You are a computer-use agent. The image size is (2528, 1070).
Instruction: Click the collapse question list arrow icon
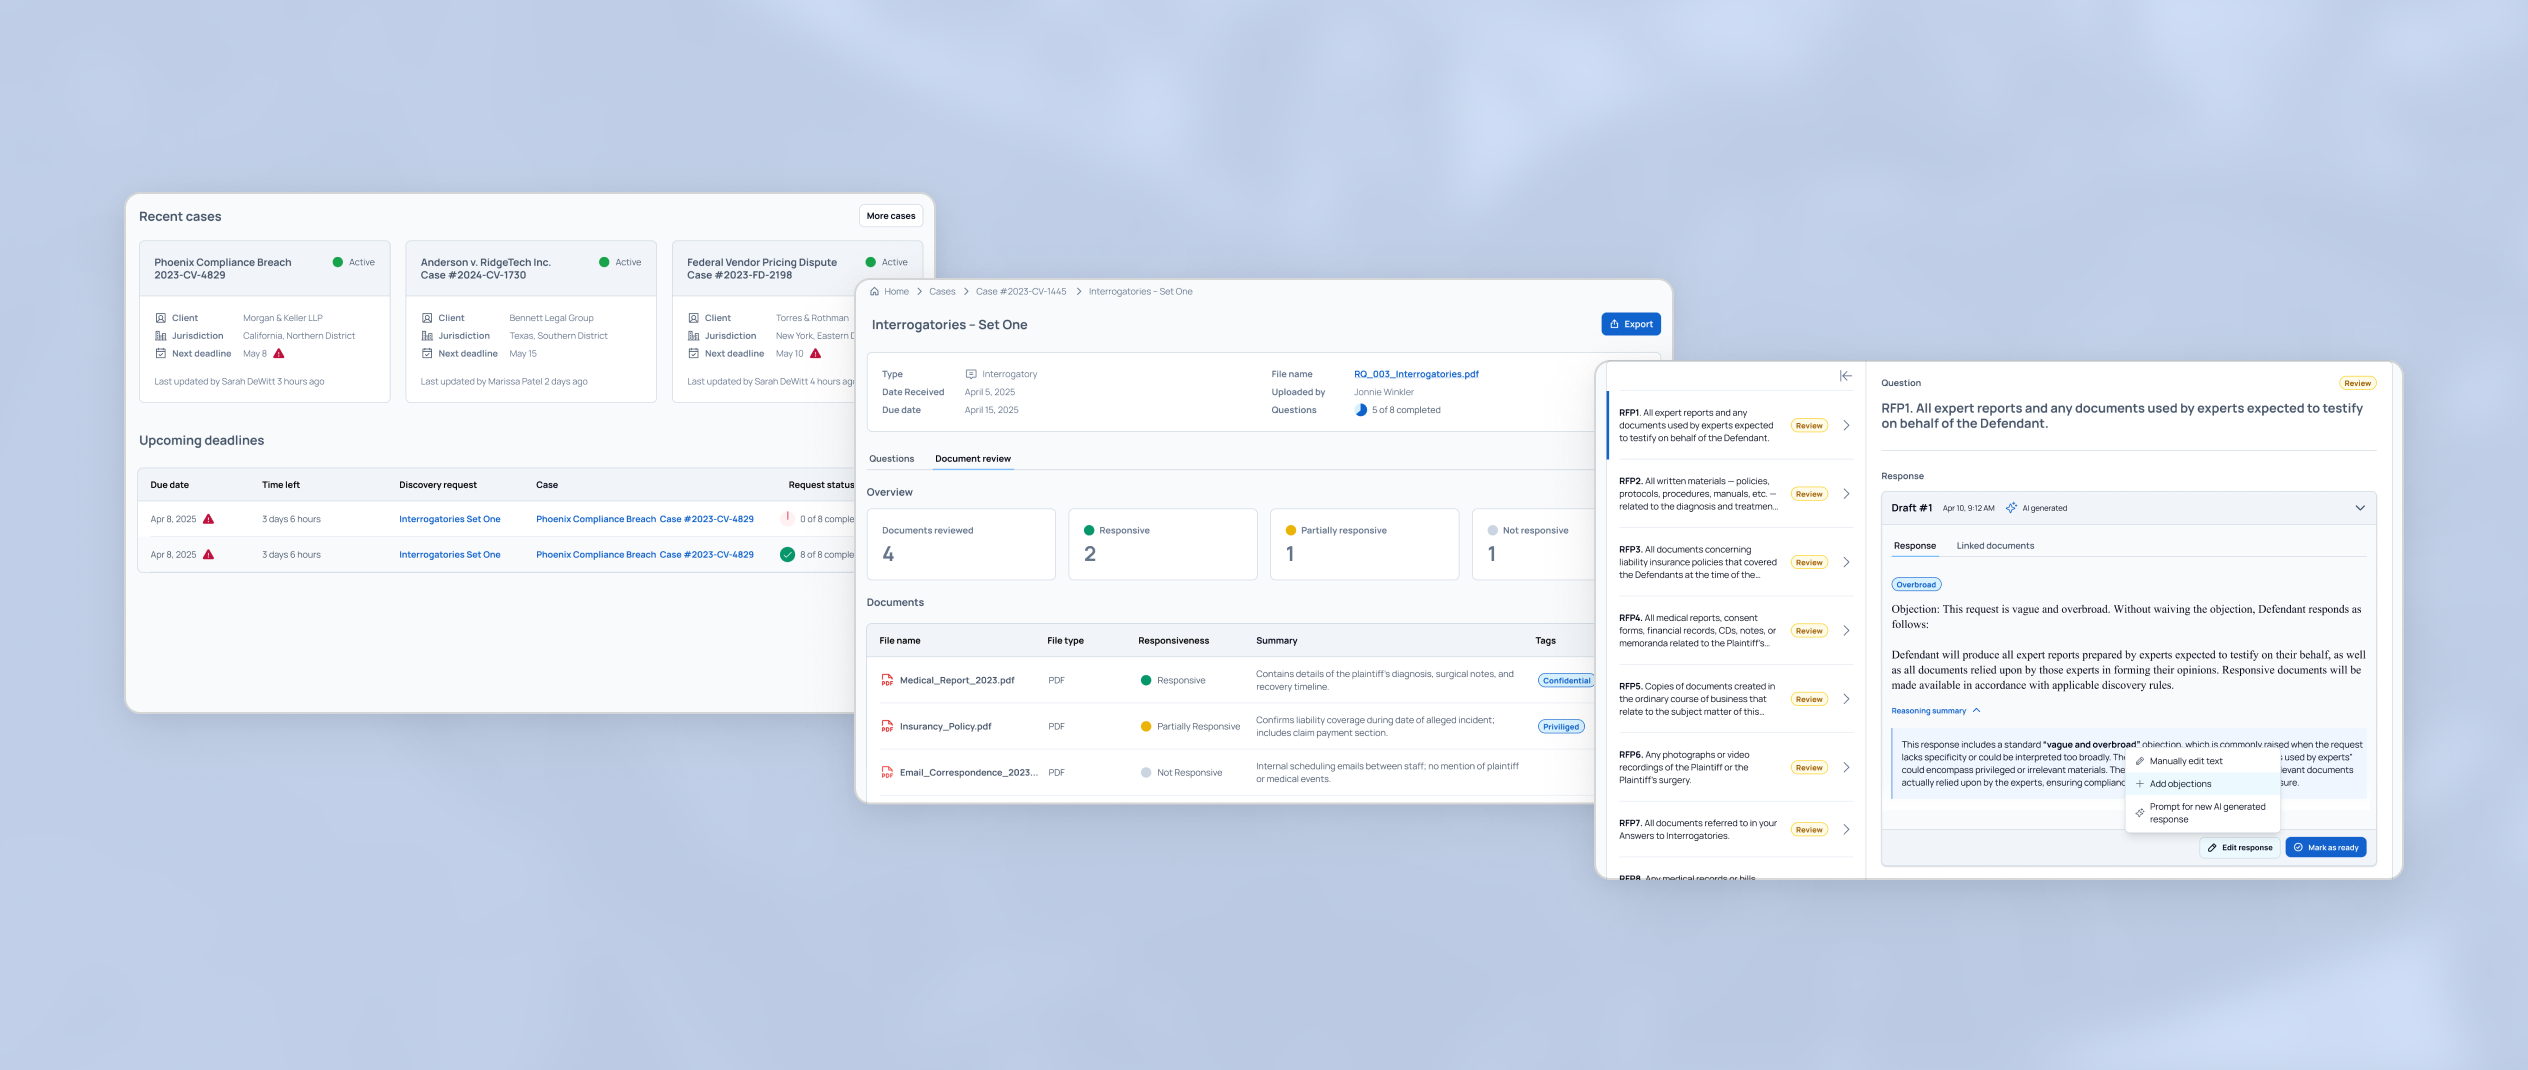click(1845, 376)
